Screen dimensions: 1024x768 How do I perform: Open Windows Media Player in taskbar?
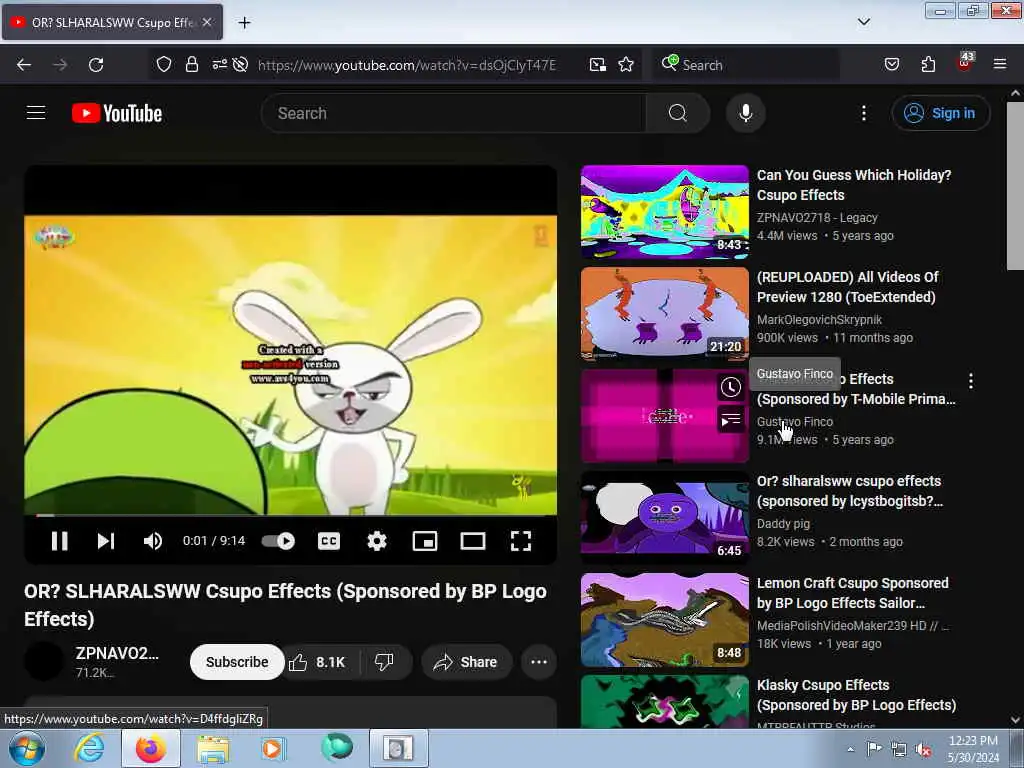(x=272, y=748)
